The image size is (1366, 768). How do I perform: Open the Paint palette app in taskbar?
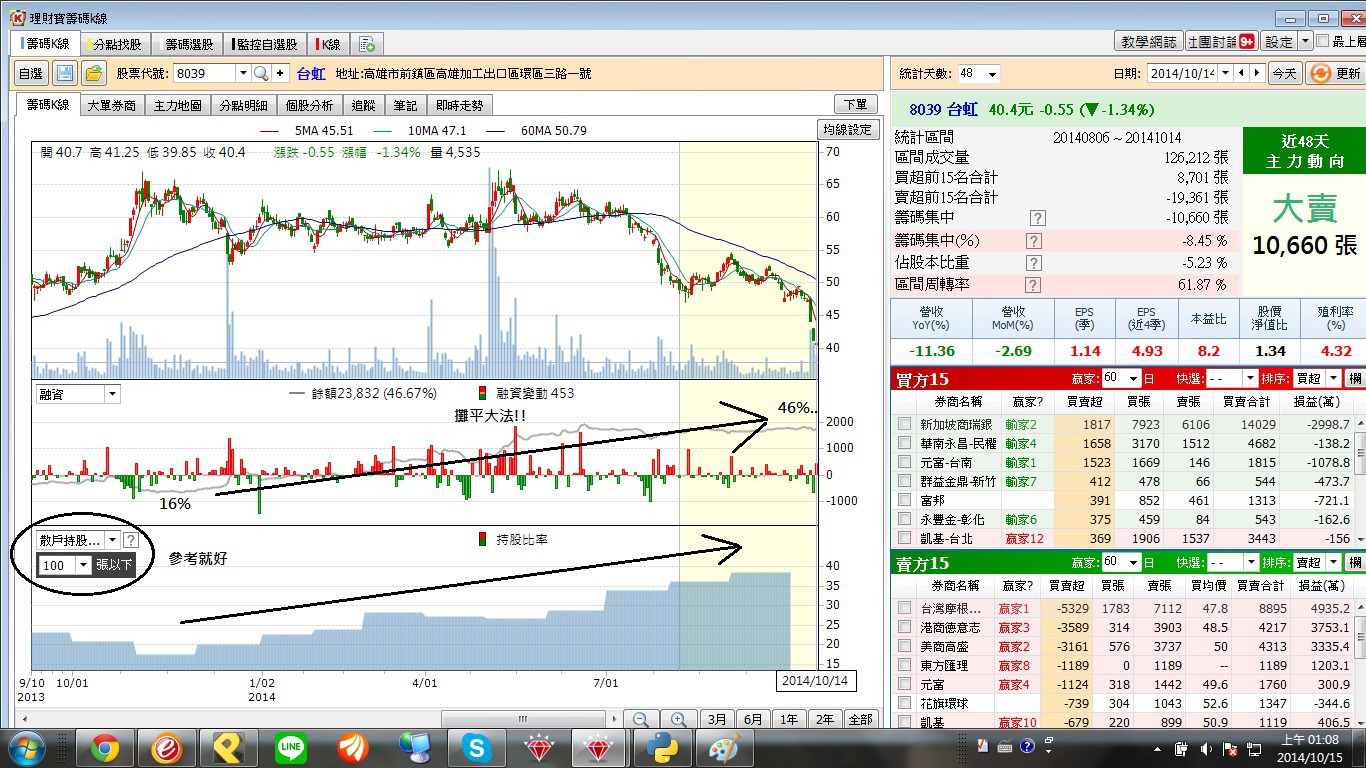(724, 748)
